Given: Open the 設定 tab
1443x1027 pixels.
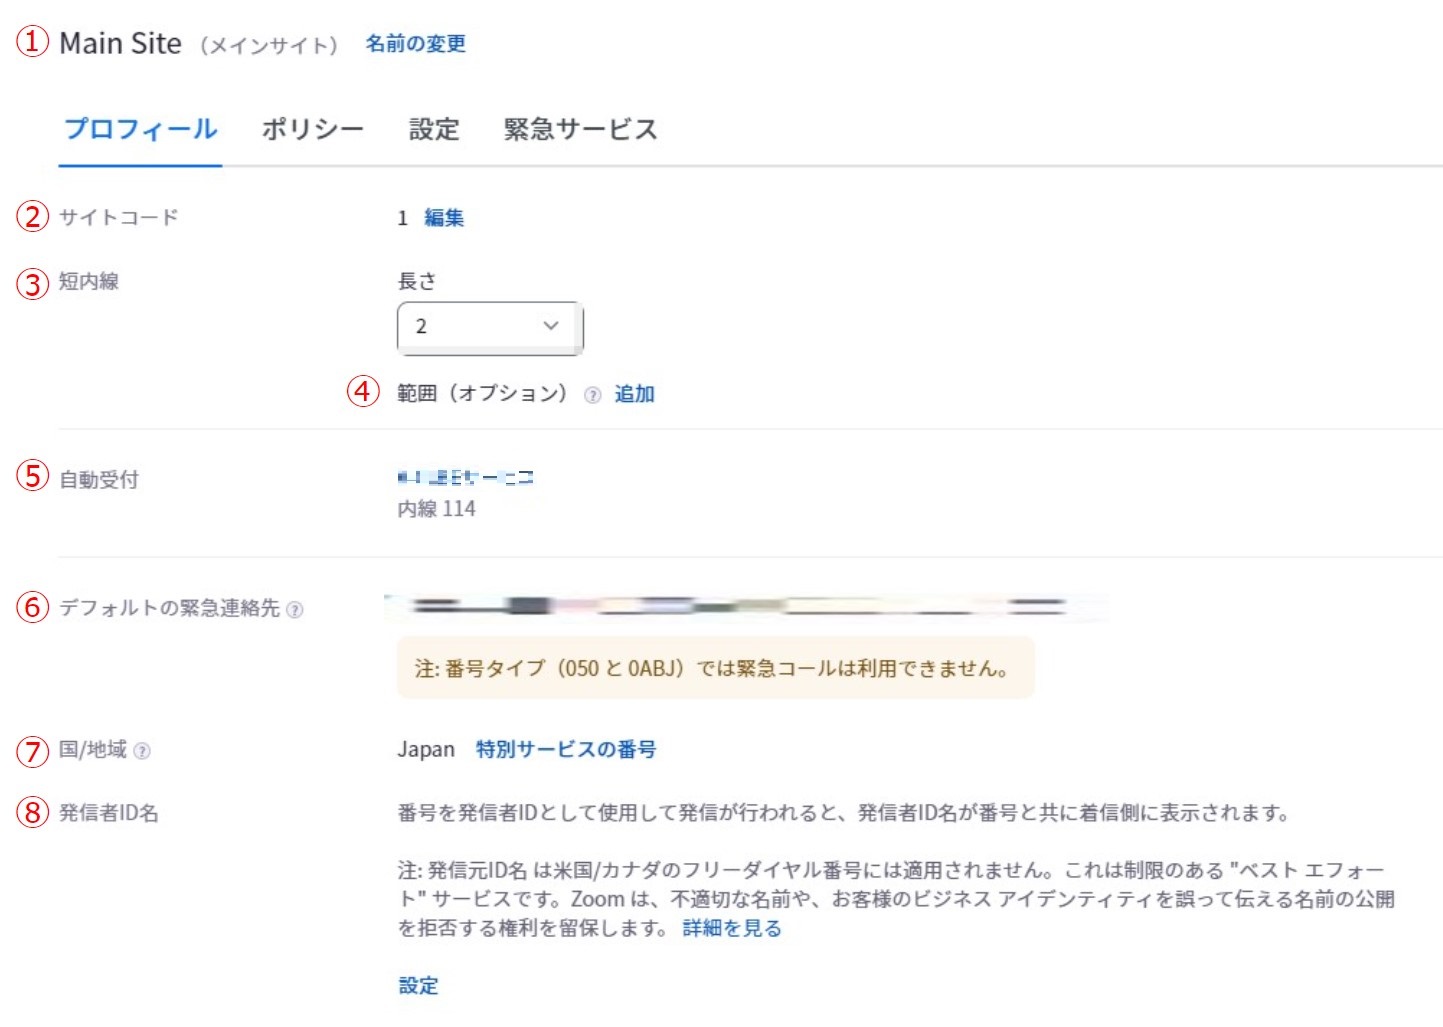Looking at the screenshot, I should [x=434, y=130].
